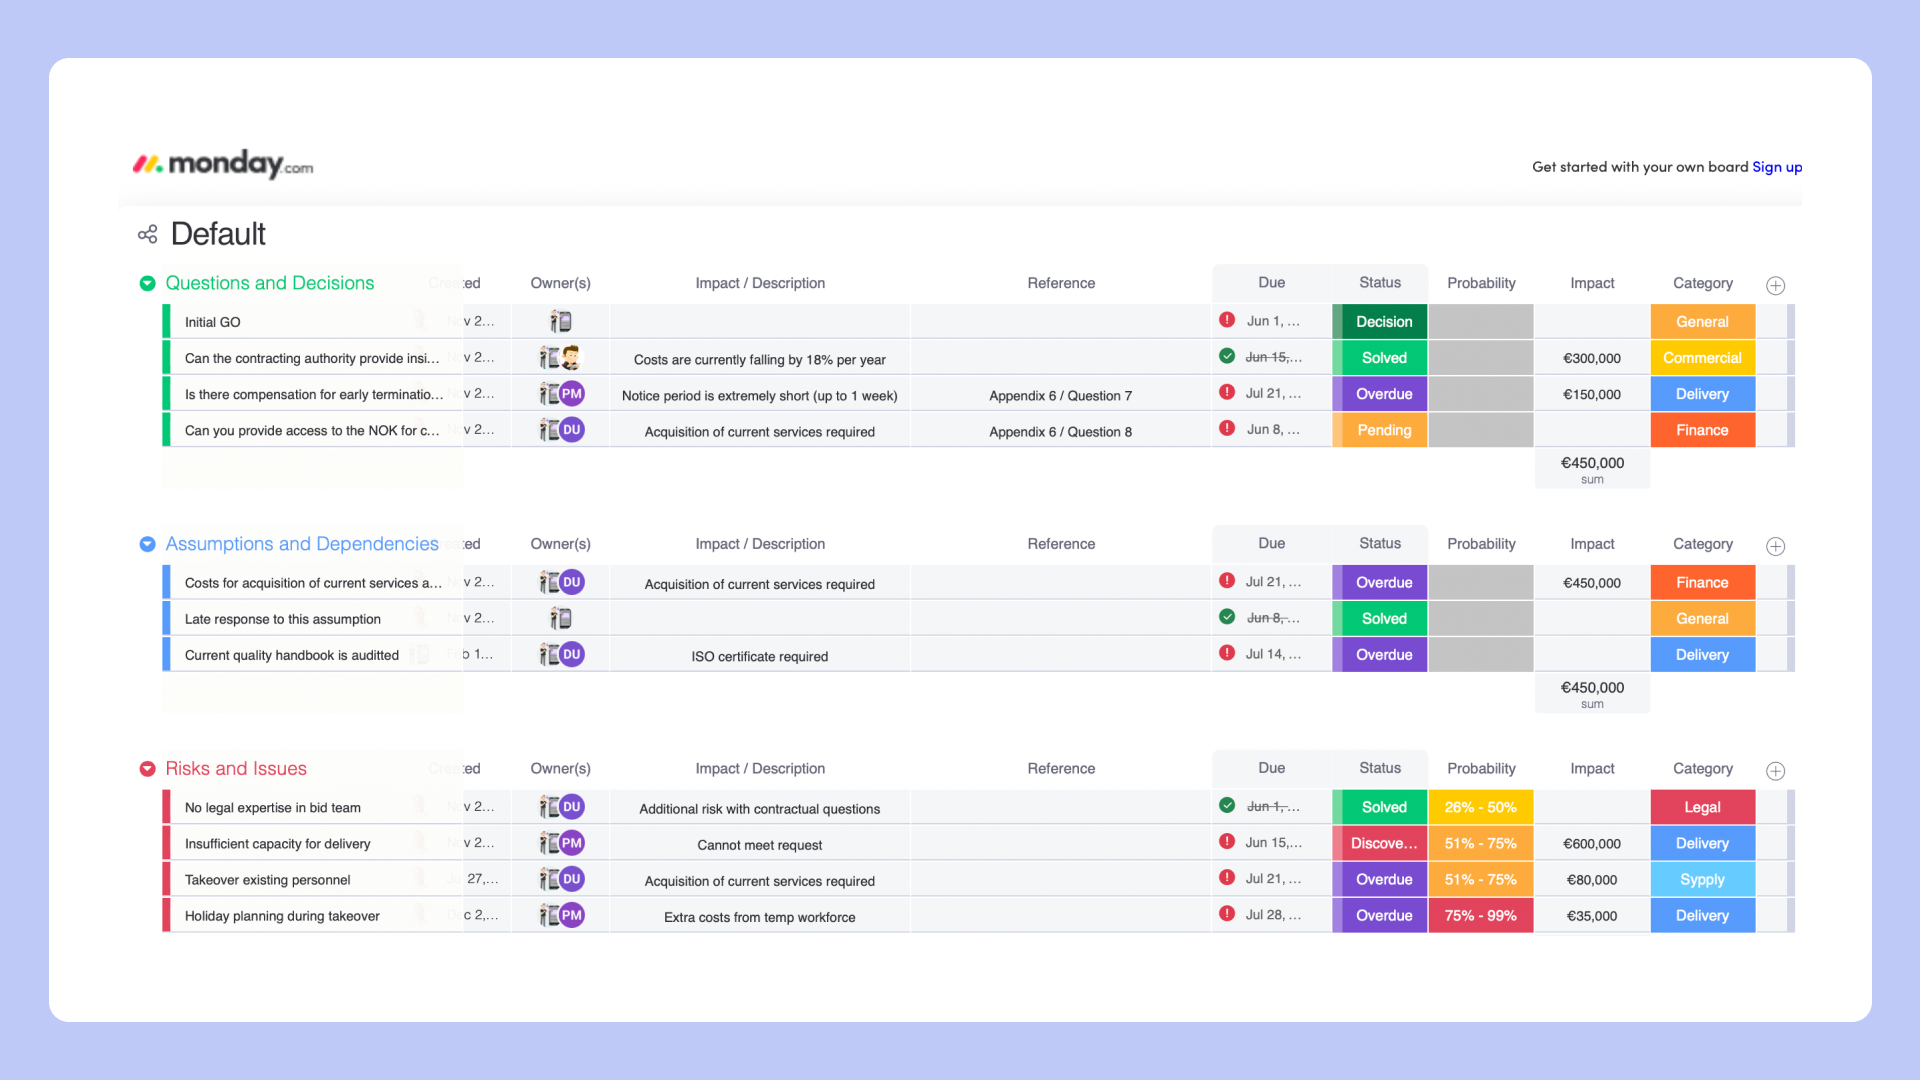Click green done checkmark for No legal expertise
The width and height of the screenshot is (1920, 1080).
tap(1227, 806)
